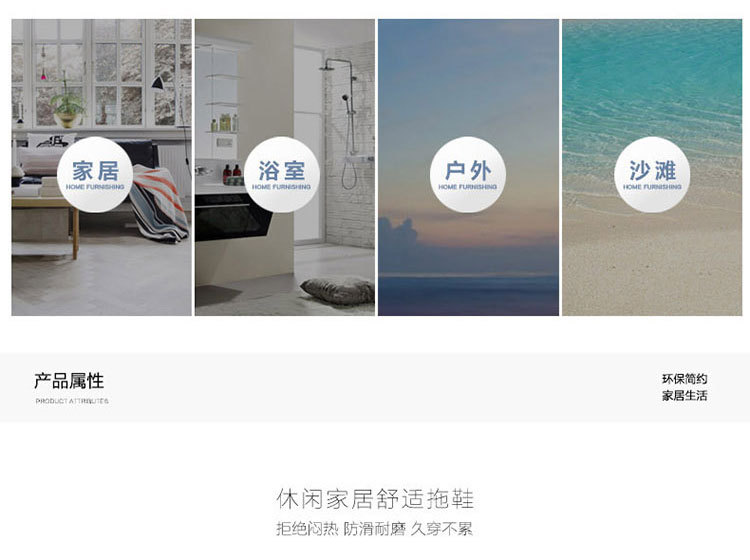Click the striped blanket in living room photo

click(159, 203)
